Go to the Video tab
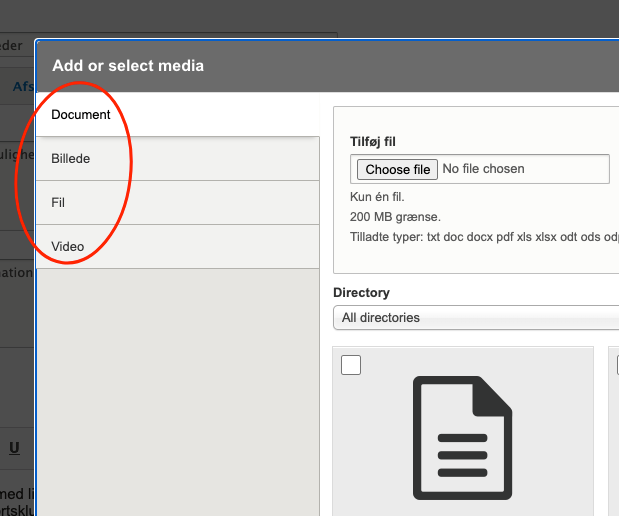619x516 pixels. click(x=68, y=247)
